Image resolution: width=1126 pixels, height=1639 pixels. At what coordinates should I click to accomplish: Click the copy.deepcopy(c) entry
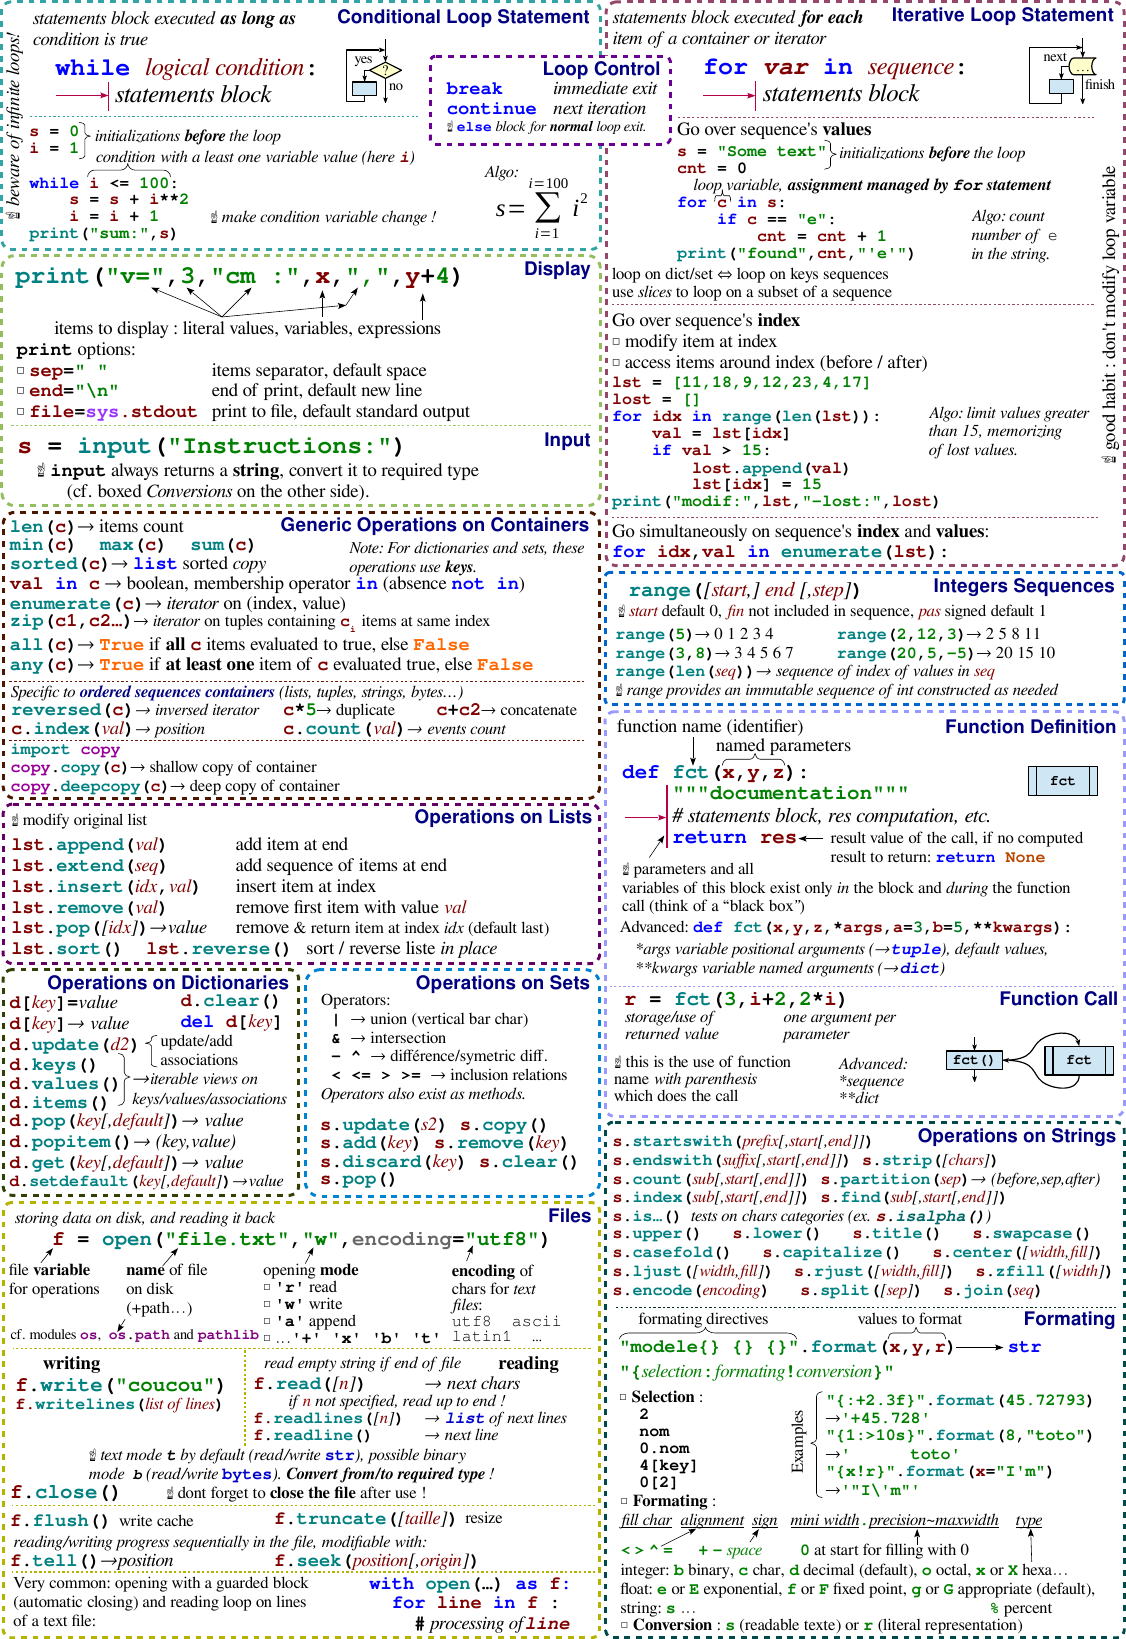point(89,786)
